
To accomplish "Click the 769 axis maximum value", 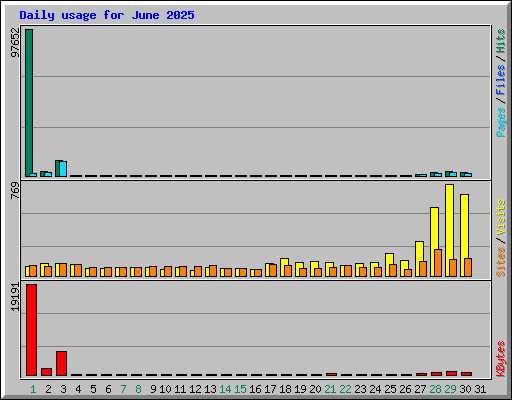I will pyautogui.click(x=15, y=191).
